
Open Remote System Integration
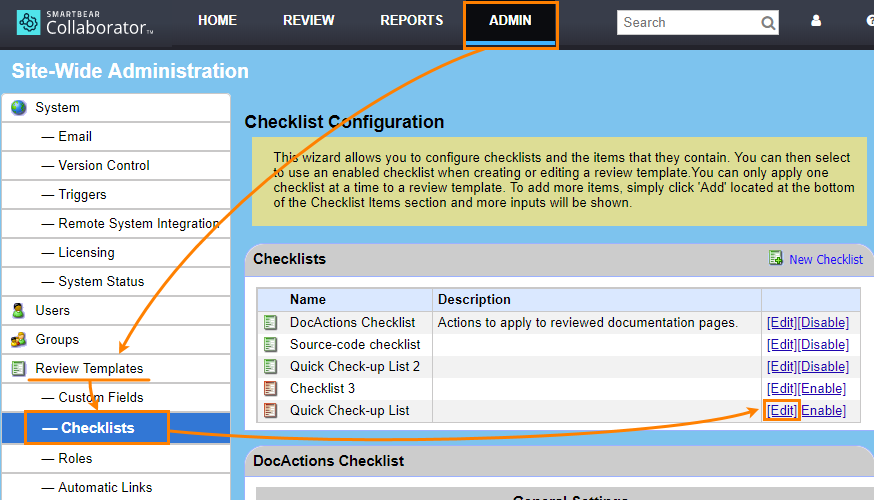(x=116, y=224)
